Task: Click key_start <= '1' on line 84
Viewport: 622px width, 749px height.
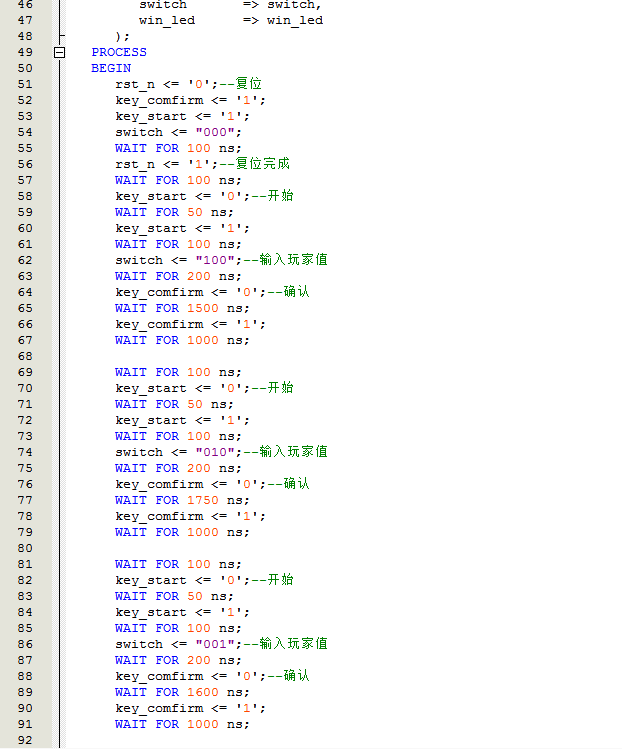Action: pyautogui.click(x=182, y=612)
